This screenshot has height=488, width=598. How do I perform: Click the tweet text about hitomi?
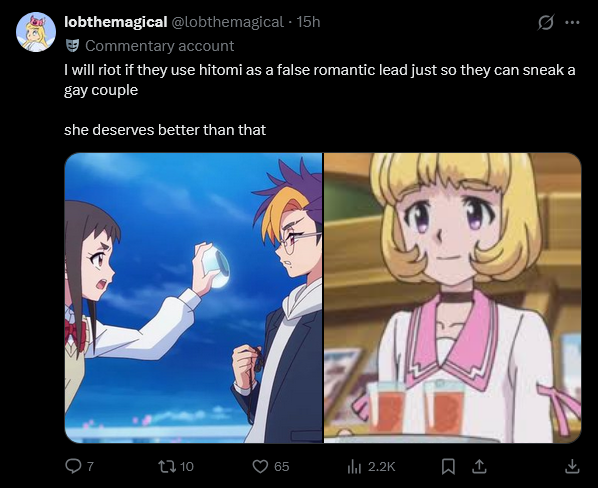pyautogui.click(x=320, y=100)
